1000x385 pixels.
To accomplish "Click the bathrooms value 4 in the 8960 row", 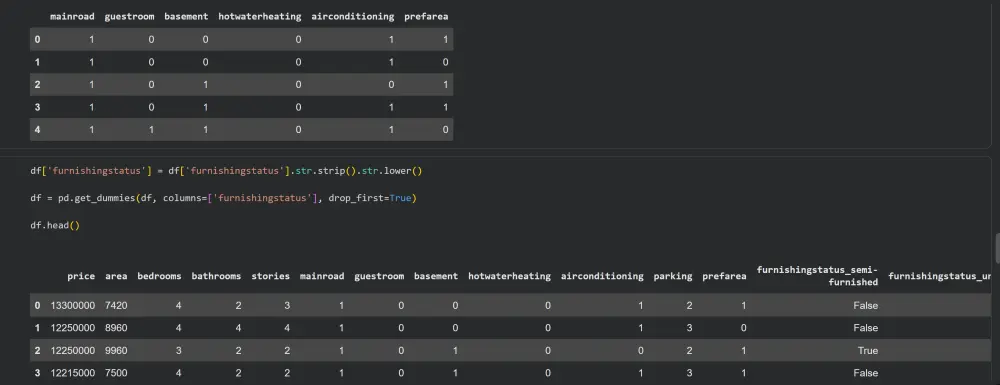I will pos(239,328).
